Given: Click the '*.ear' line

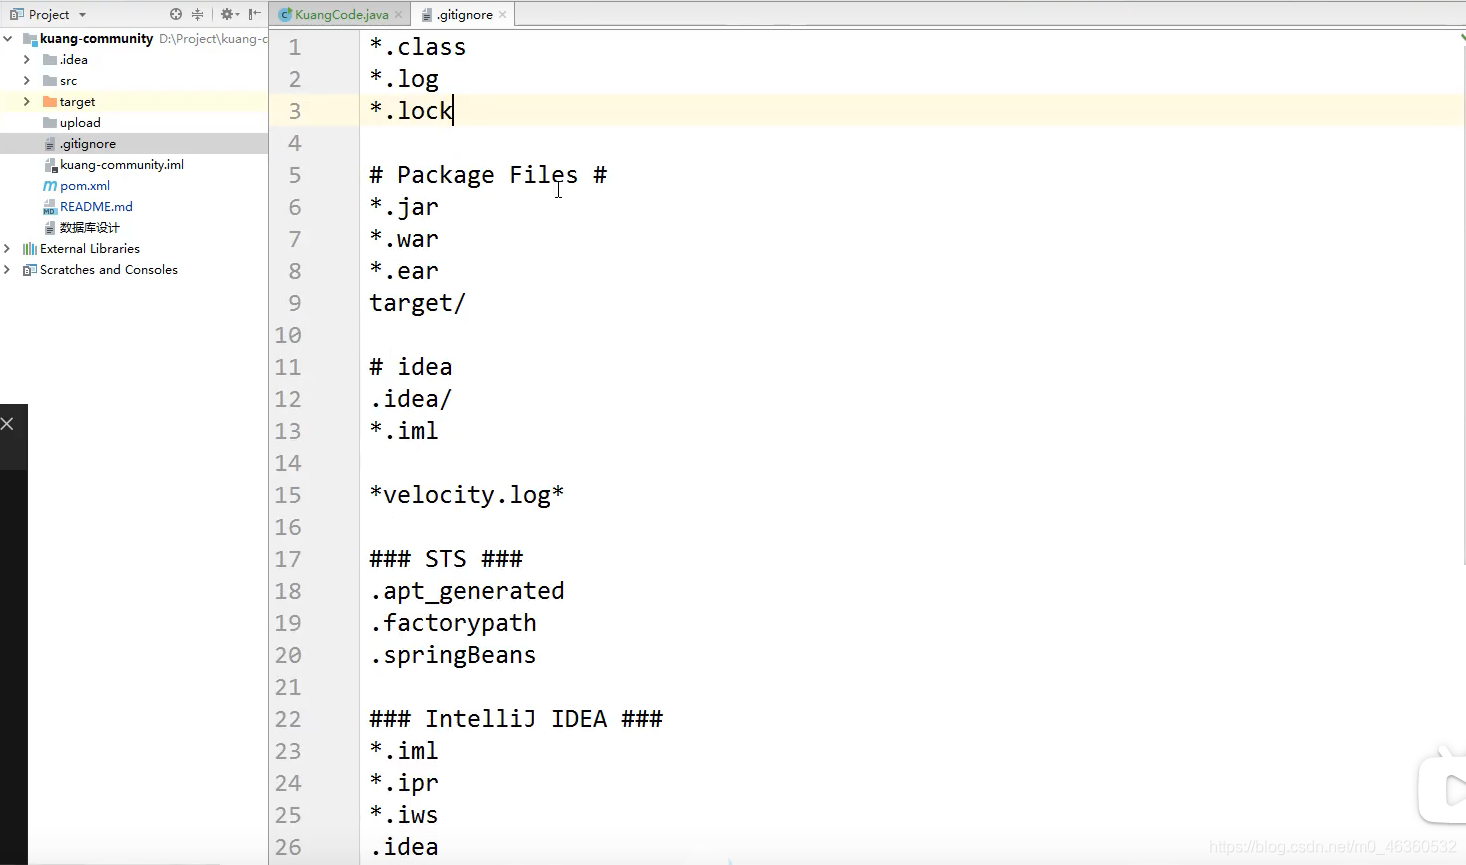Looking at the screenshot, I should pos(404,271).
